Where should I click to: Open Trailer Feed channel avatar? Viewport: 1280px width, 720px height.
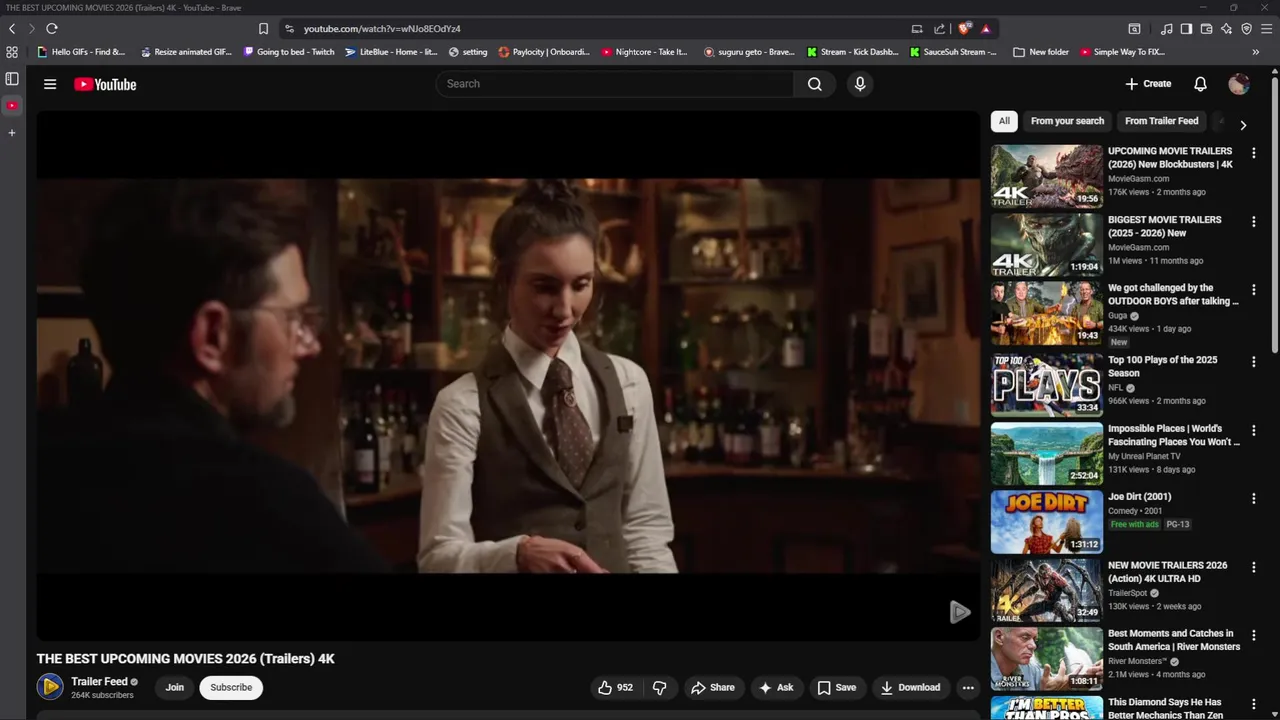(x=50, y=687)
